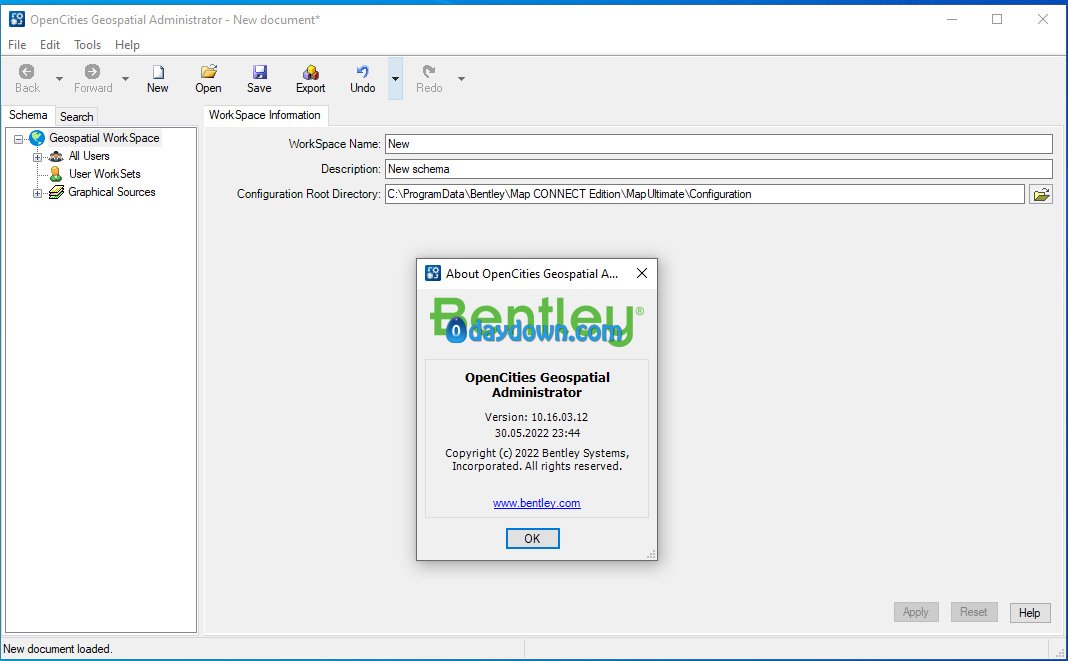This screenshot has width=1068, height=661.
Task: Click the Configuration Root Directory field
Action: [704, 194]
